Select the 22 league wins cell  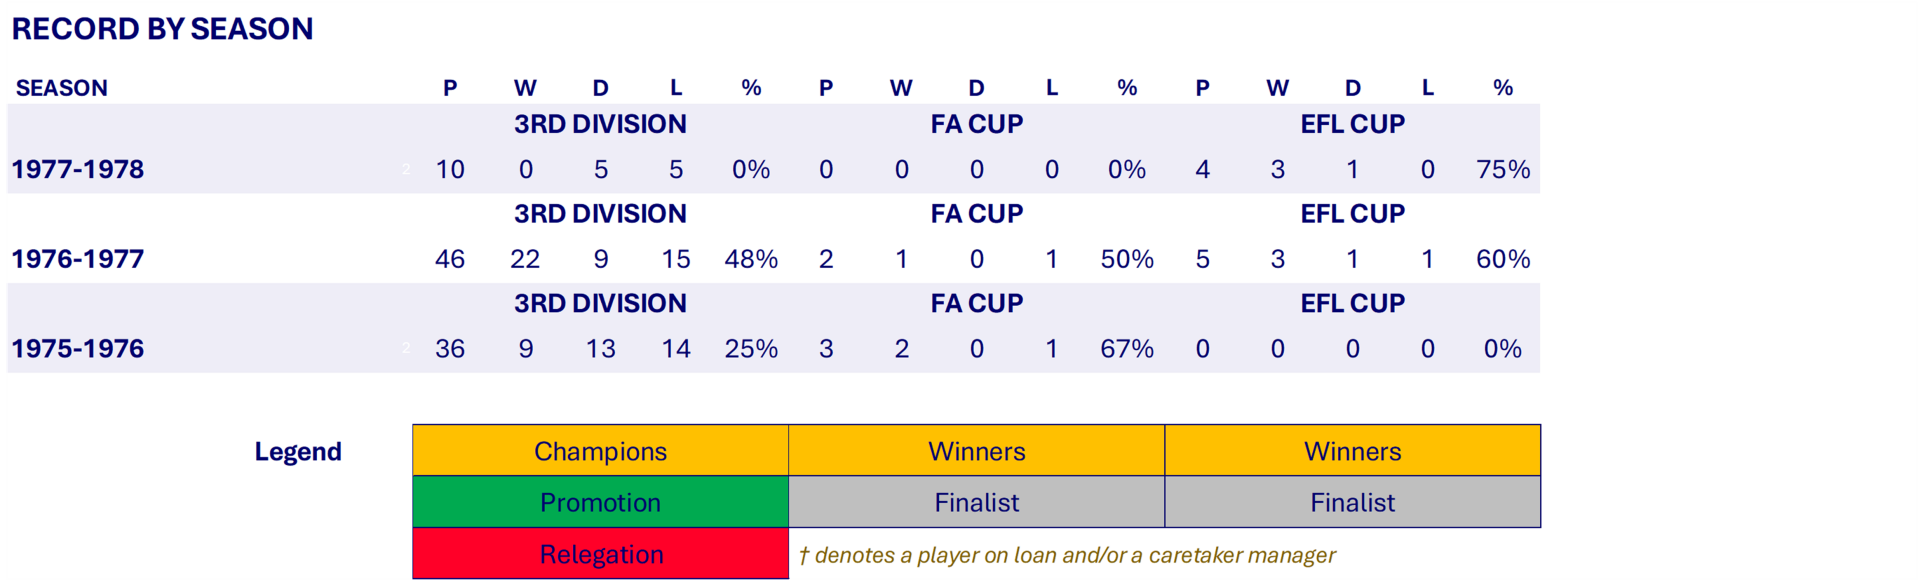pos(525,259)
